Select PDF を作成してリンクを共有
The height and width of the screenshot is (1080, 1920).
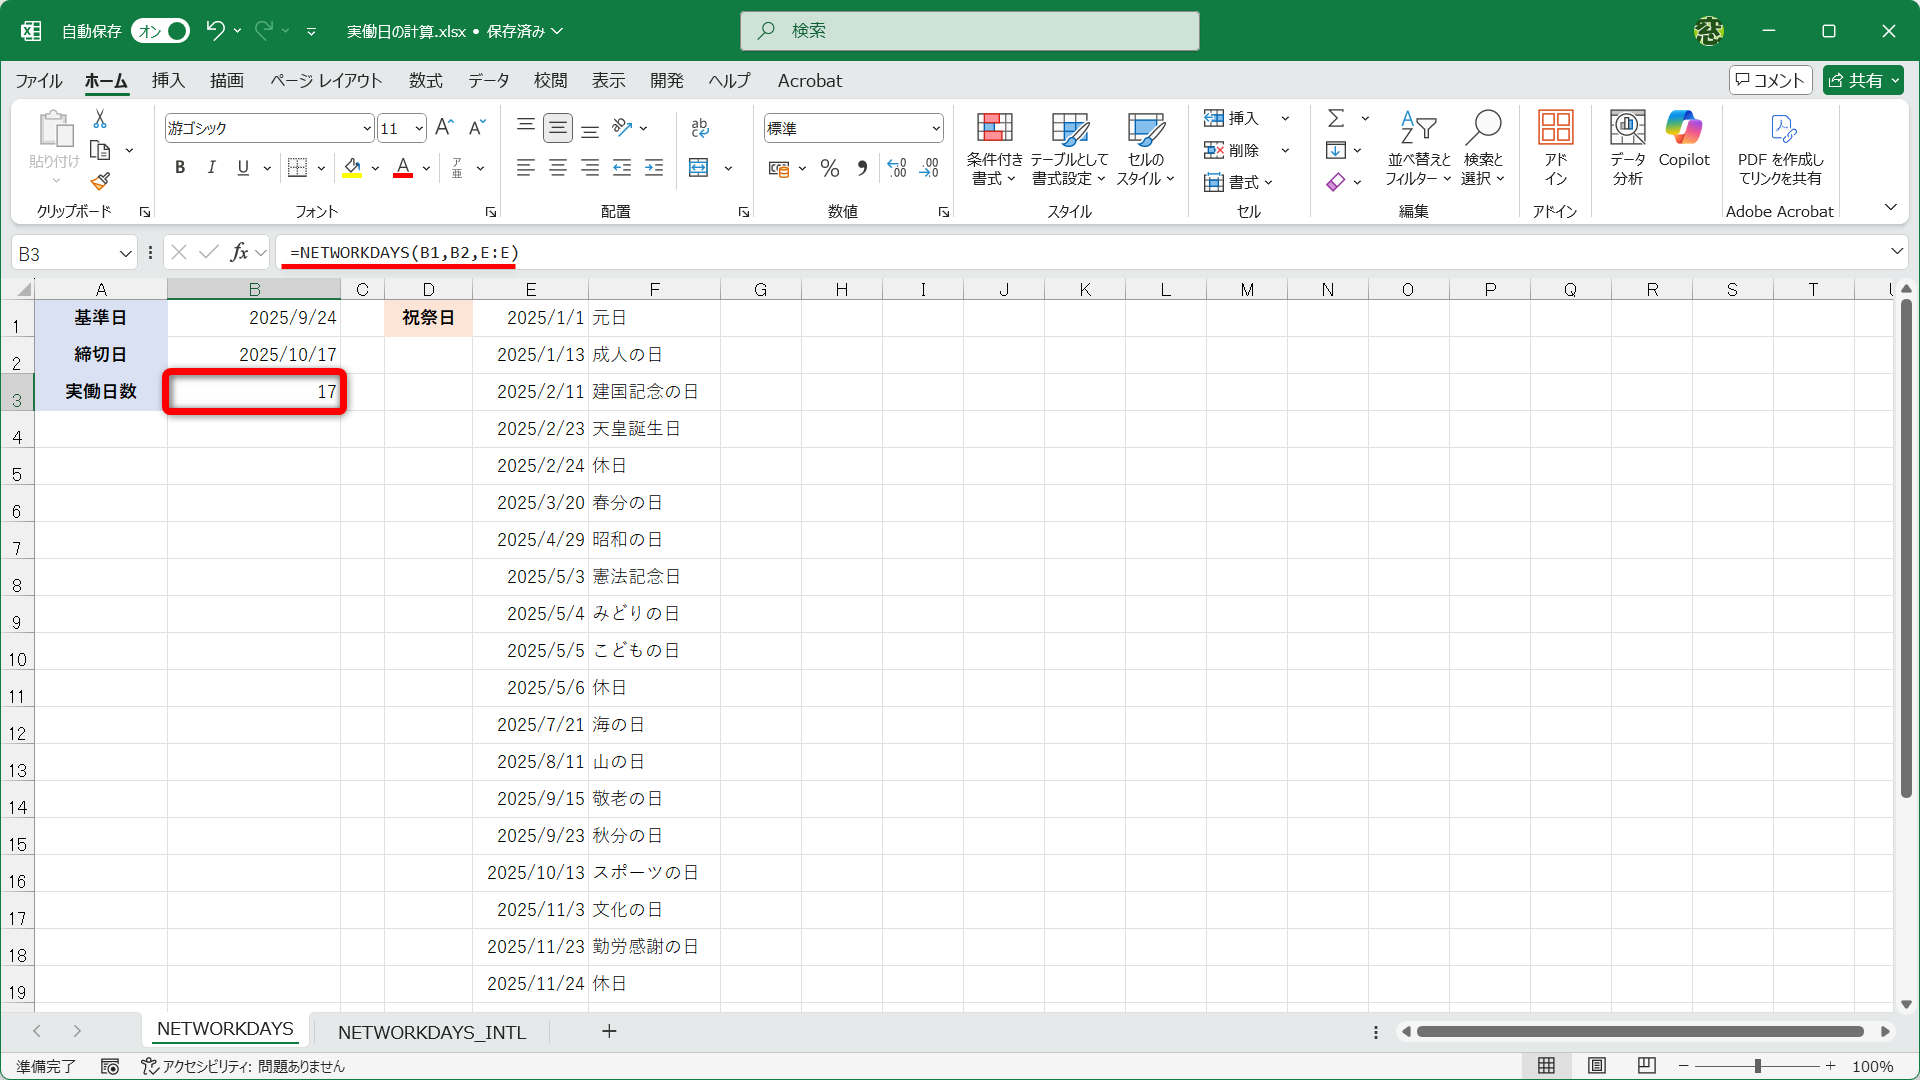[1783, 155]
